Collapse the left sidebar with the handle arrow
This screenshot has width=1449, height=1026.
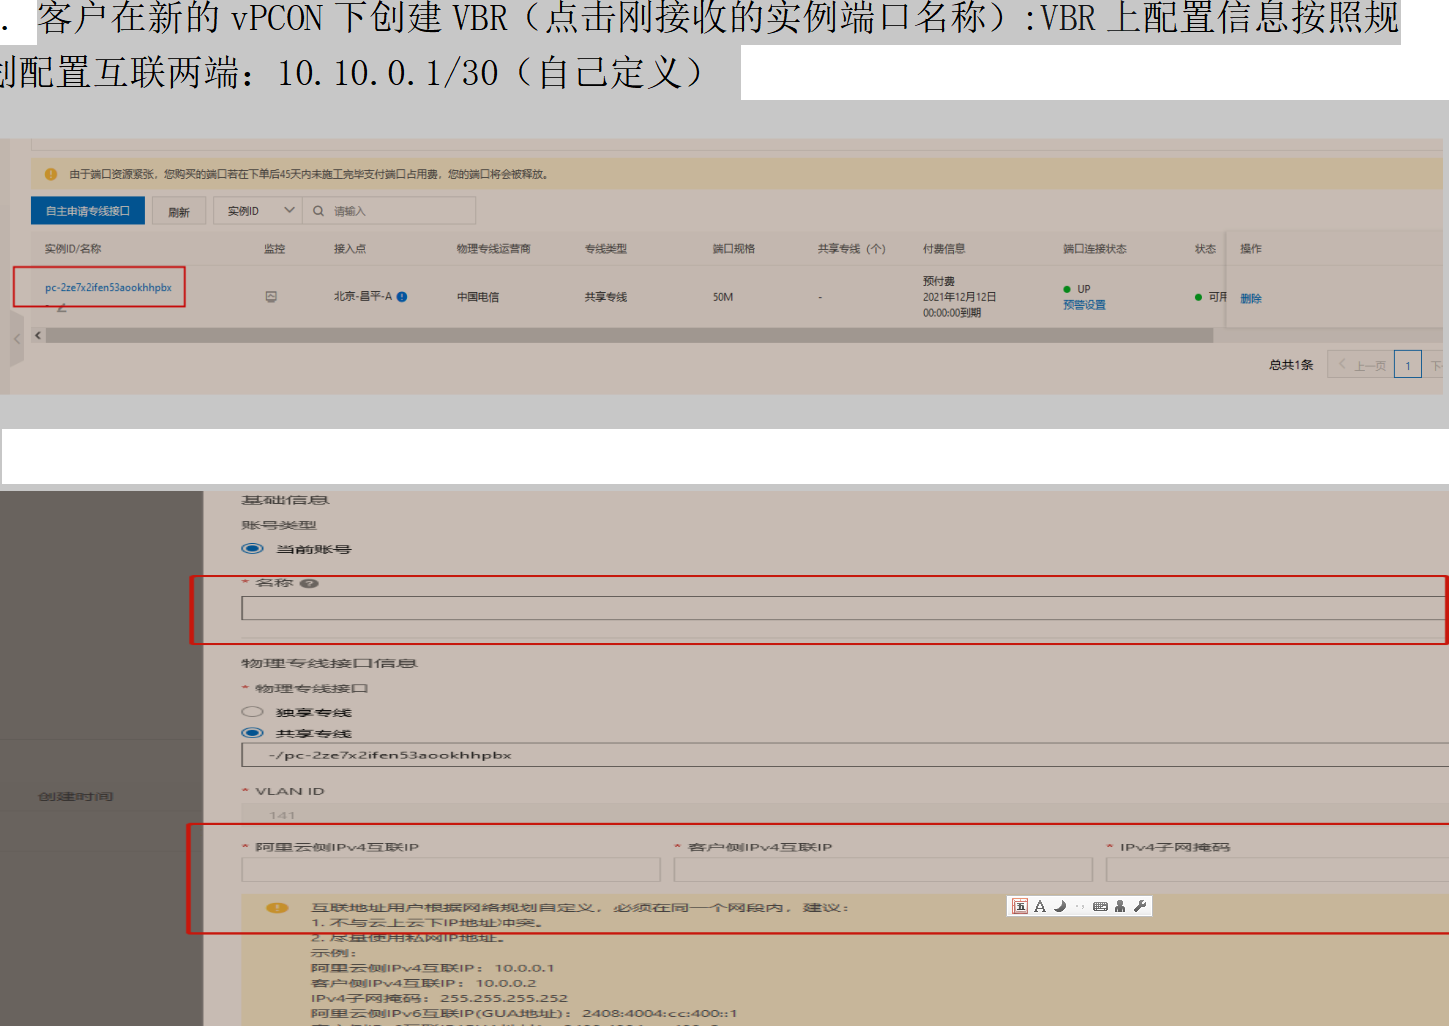tap(16, 339)
